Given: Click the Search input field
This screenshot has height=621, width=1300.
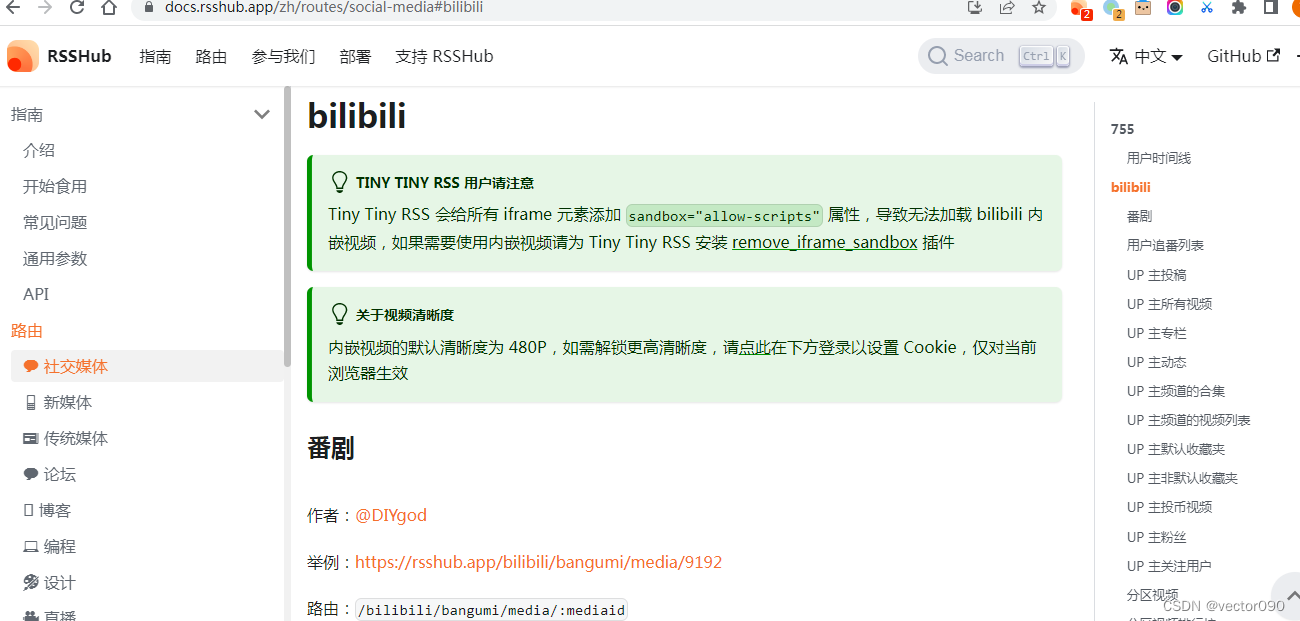Looking at the screenshot, I should 1001,56.
